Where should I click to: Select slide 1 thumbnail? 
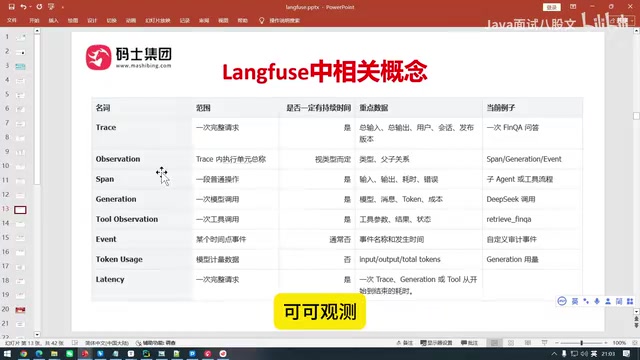click(20, 38)
